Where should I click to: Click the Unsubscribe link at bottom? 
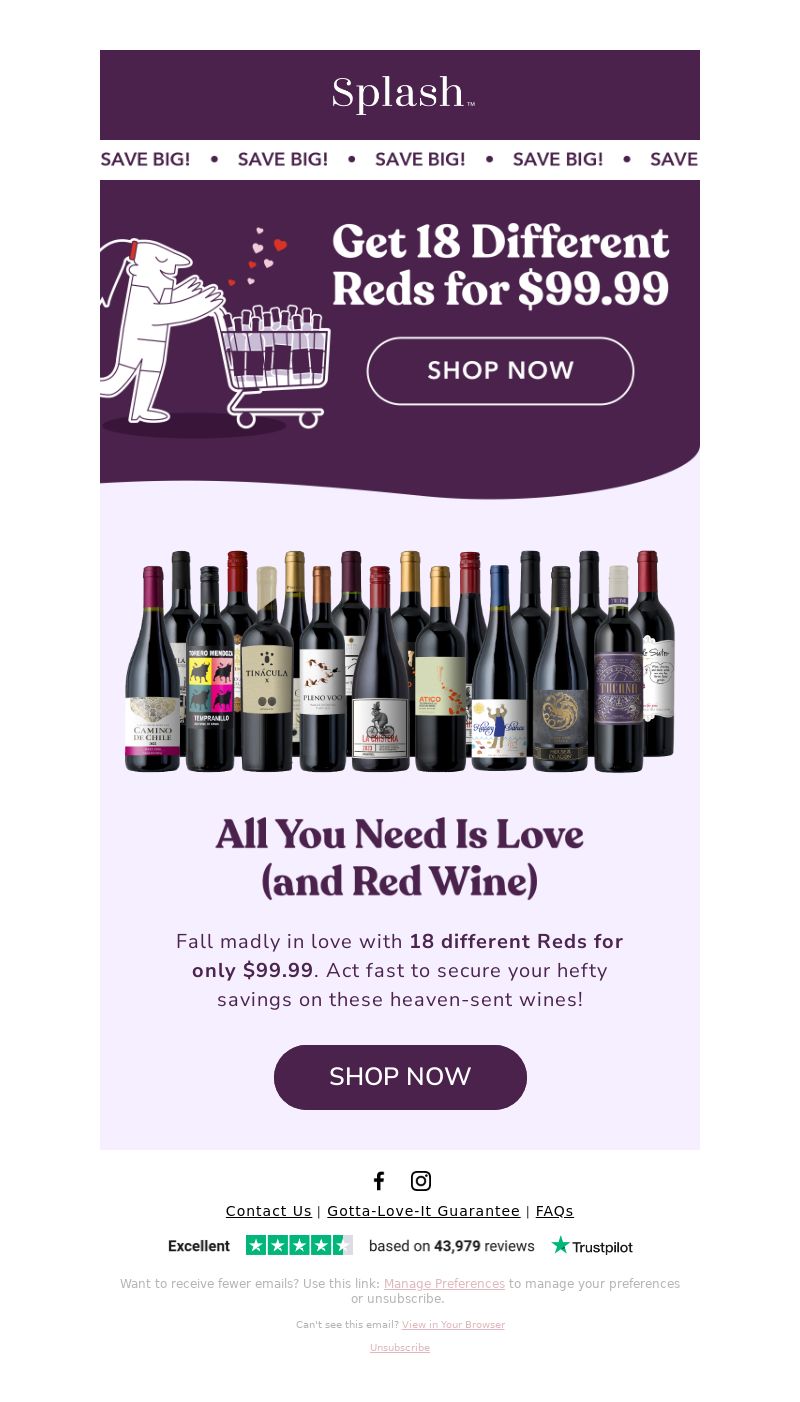400,1348
